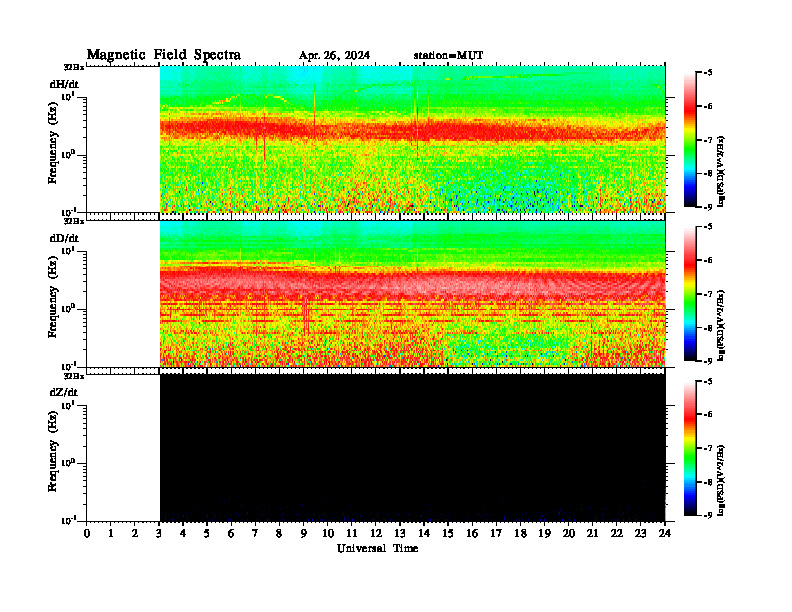Click the color bar beside dD/dt panel
Viewport: 792px width, 612px height.
tap(690, 293)
